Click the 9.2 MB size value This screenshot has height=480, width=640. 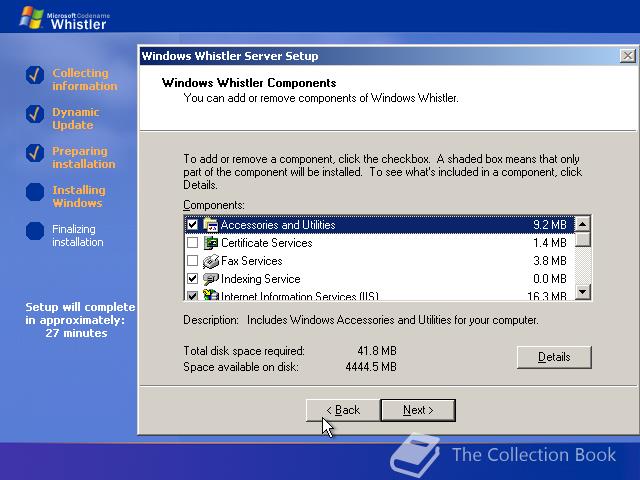[550, 225]
